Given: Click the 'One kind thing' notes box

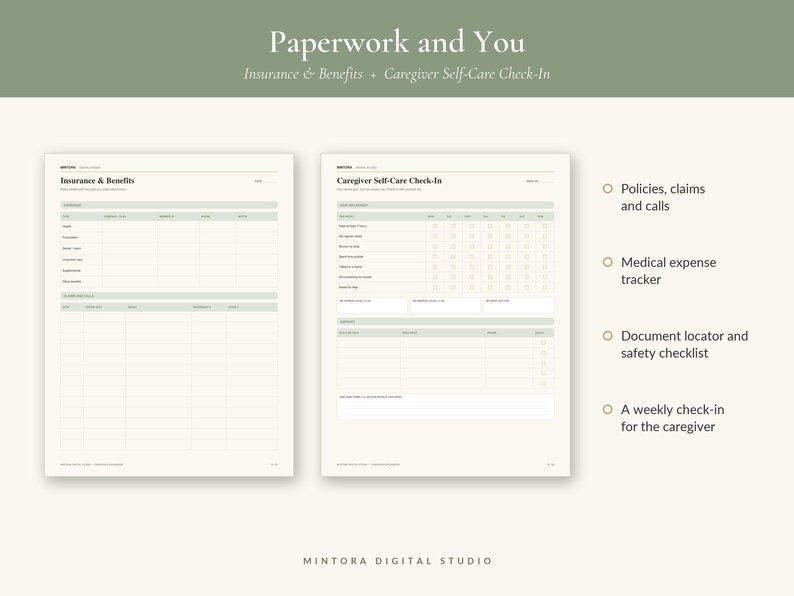Looking at the screenshot, I should (x=445, y=407).
